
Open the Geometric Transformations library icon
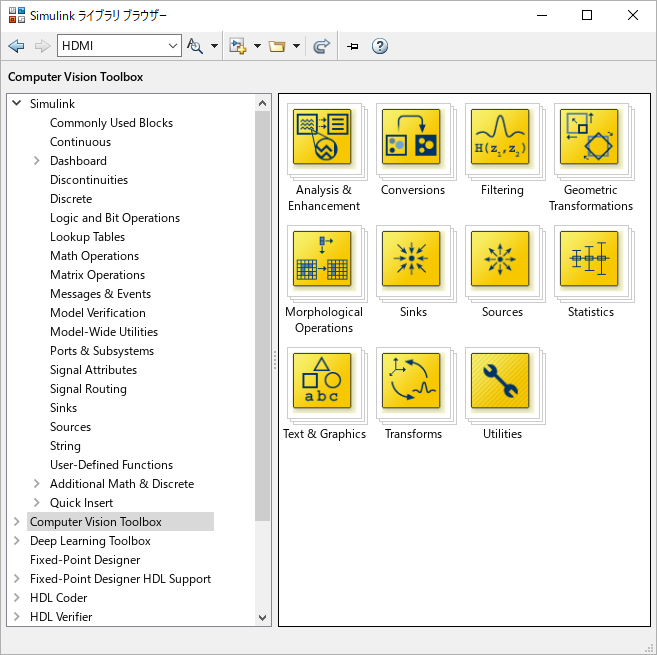pyautogui.click(x=589, y=137)
